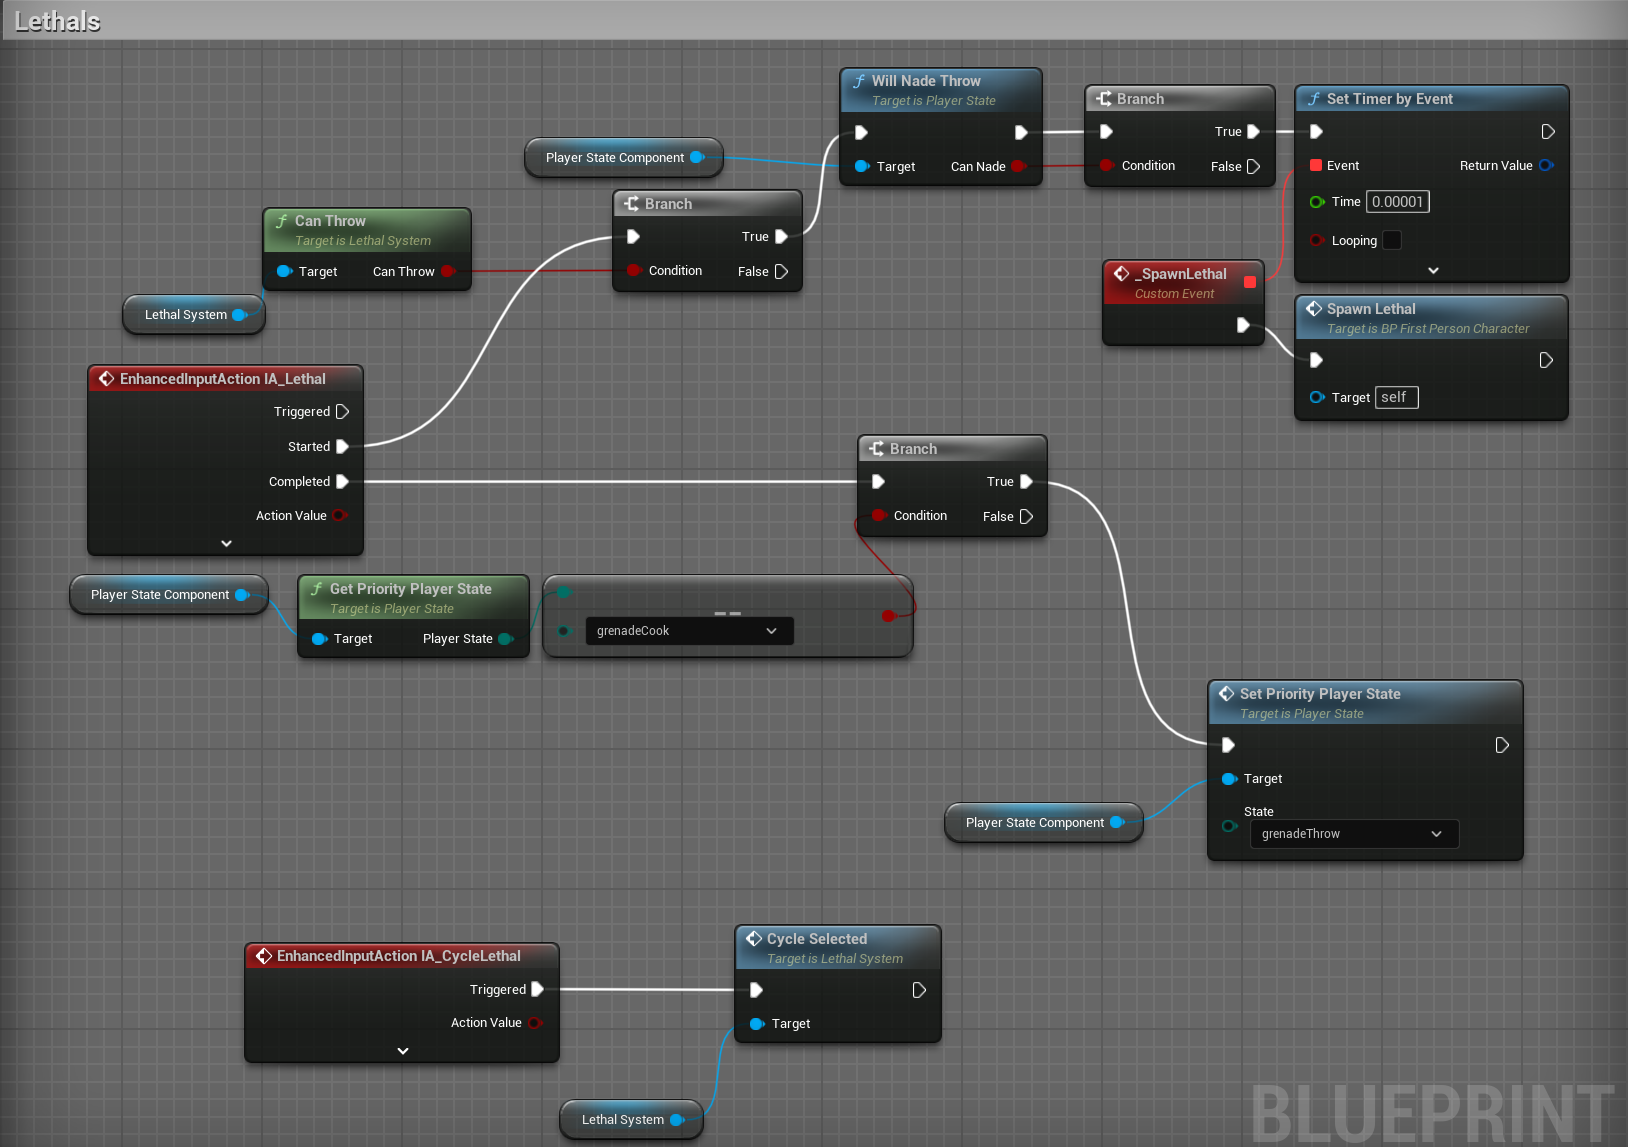Toggle the Looping checkbox on Set Timer

pyautogui.click(x=1392, y=240)
